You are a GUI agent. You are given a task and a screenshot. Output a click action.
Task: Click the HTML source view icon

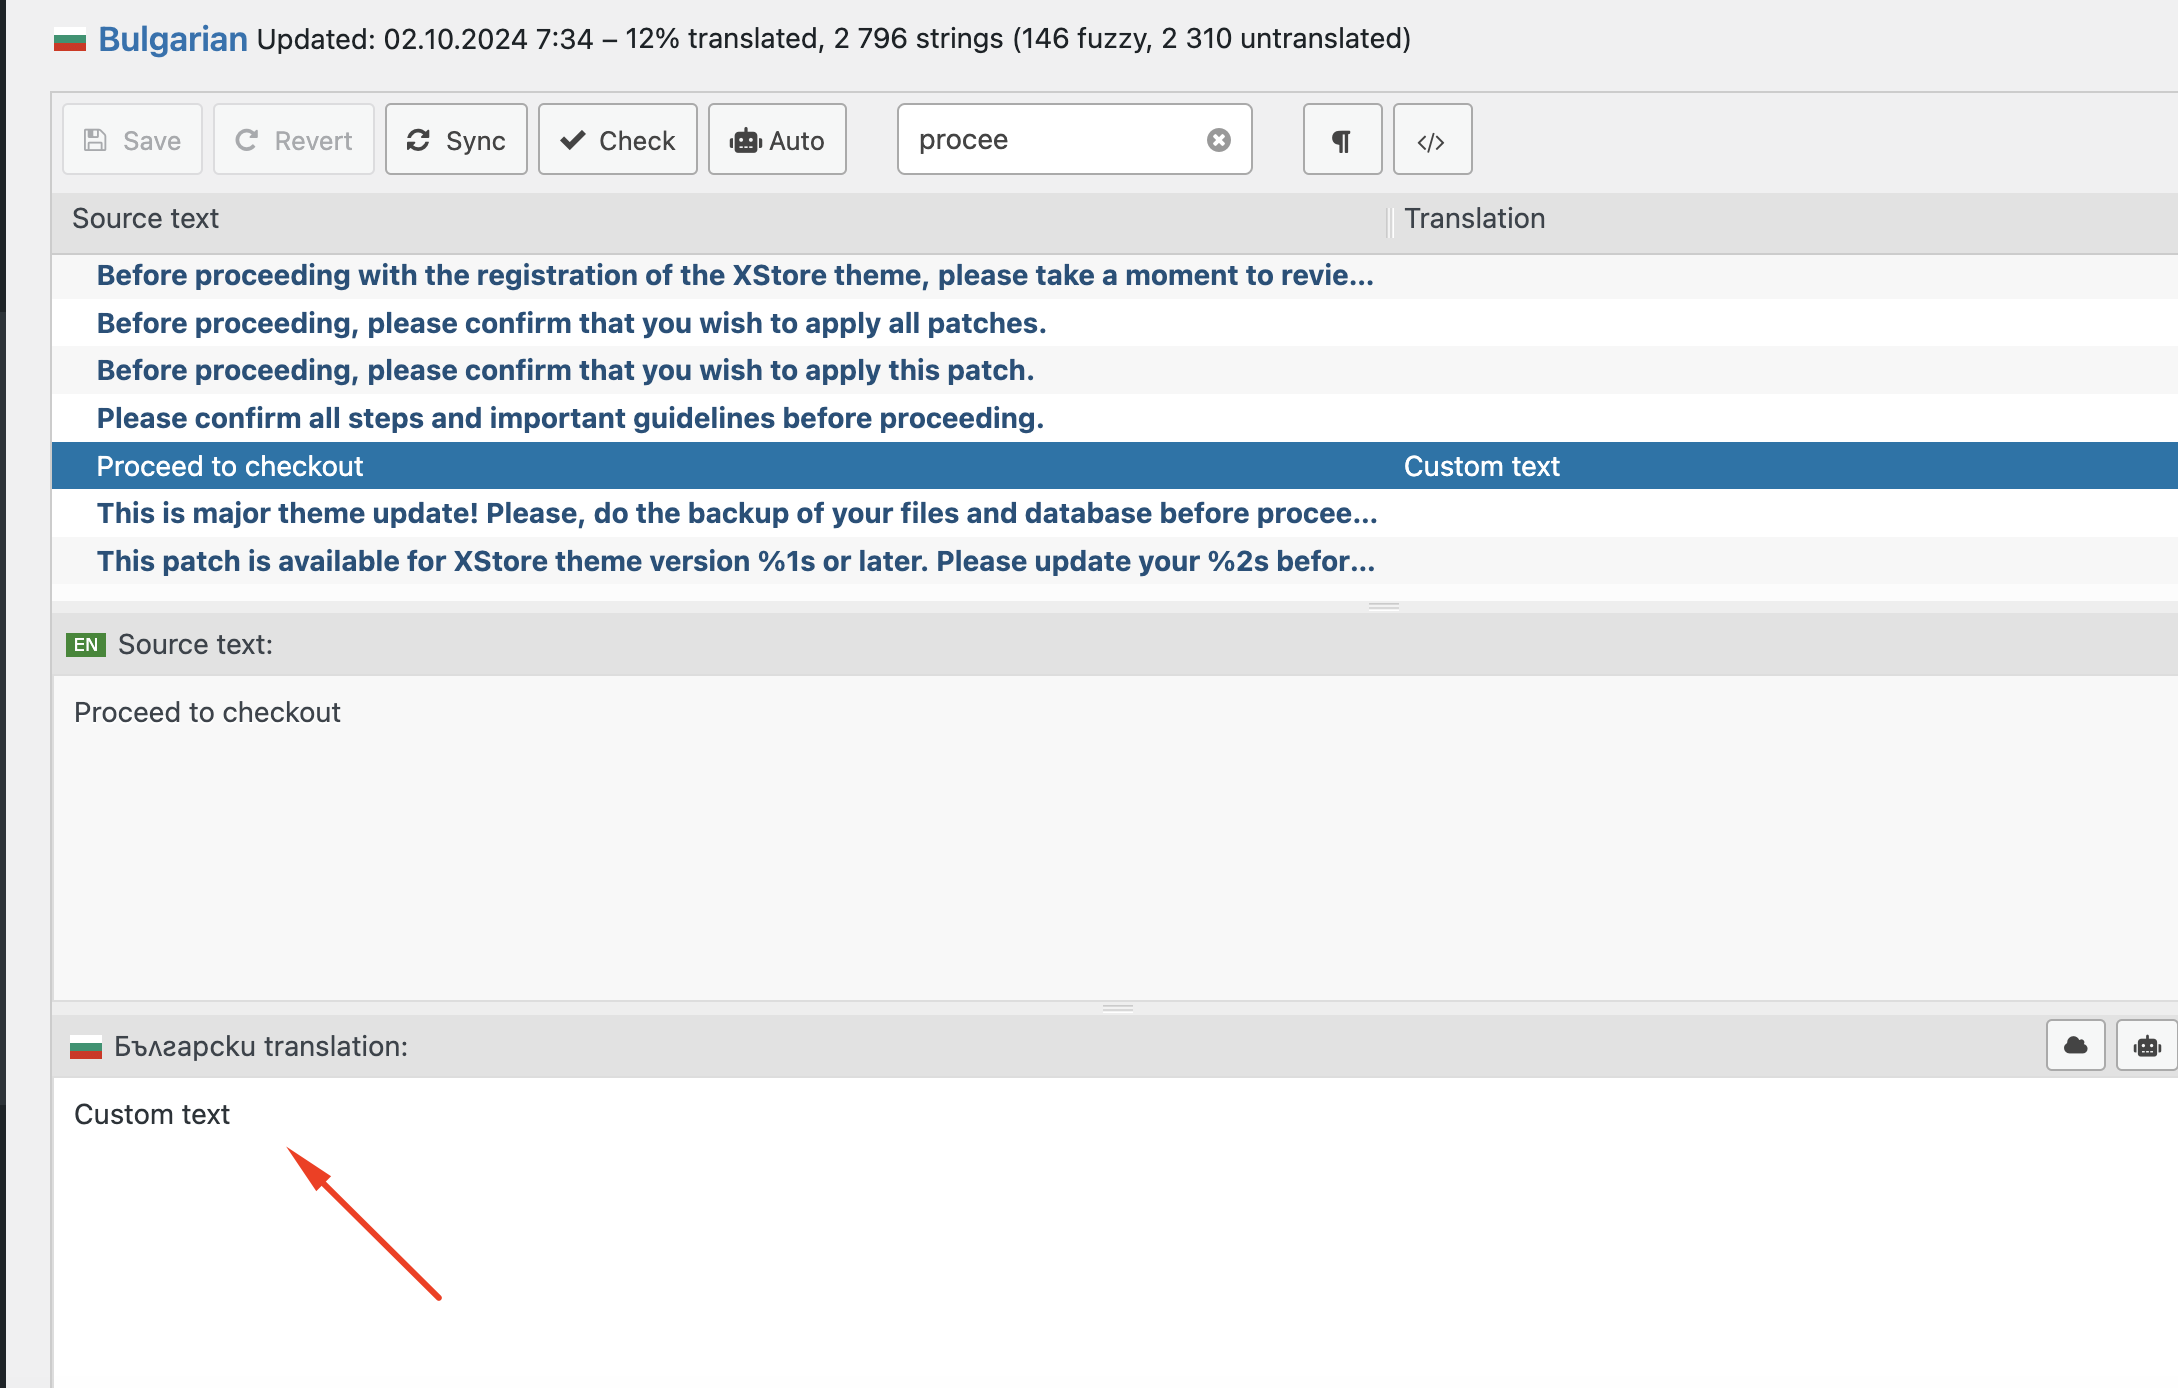pyautogui.click(x=1430, y=140)
